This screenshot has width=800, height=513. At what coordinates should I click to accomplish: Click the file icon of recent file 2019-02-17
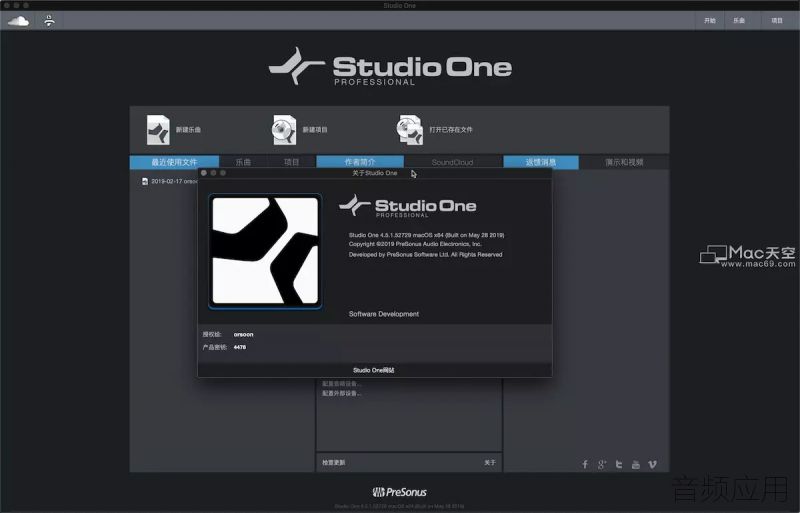tap(145, 181)
